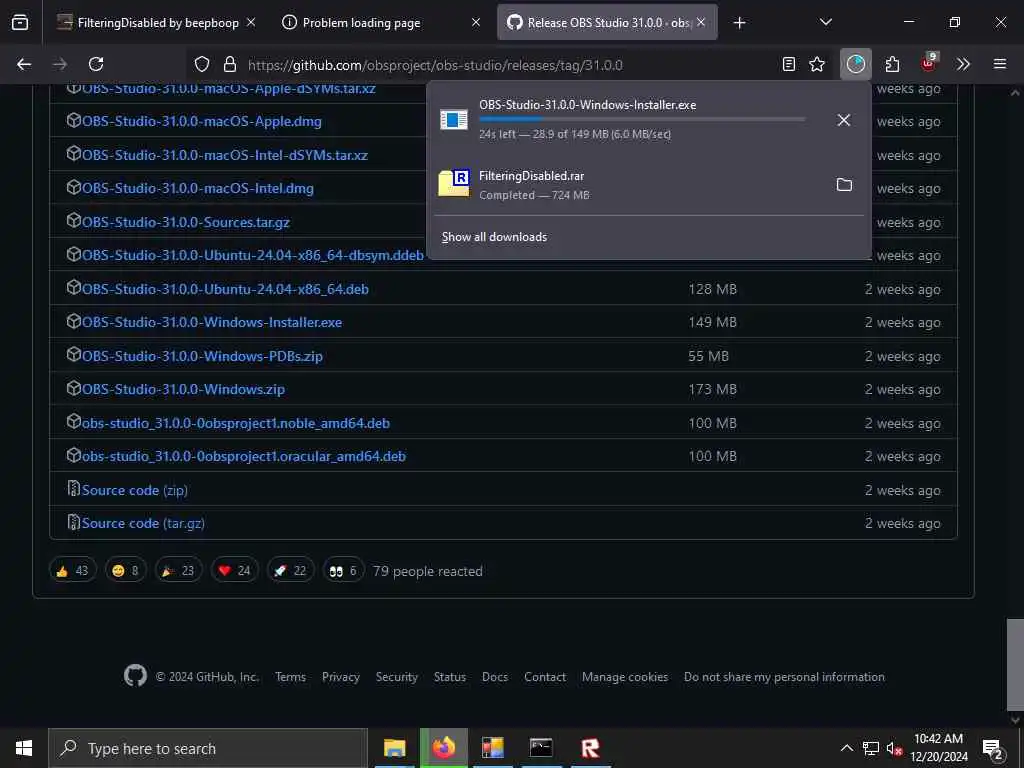The image size is (1024, 768).
Task: Reload the current page
Action: (x=96, y=64)
